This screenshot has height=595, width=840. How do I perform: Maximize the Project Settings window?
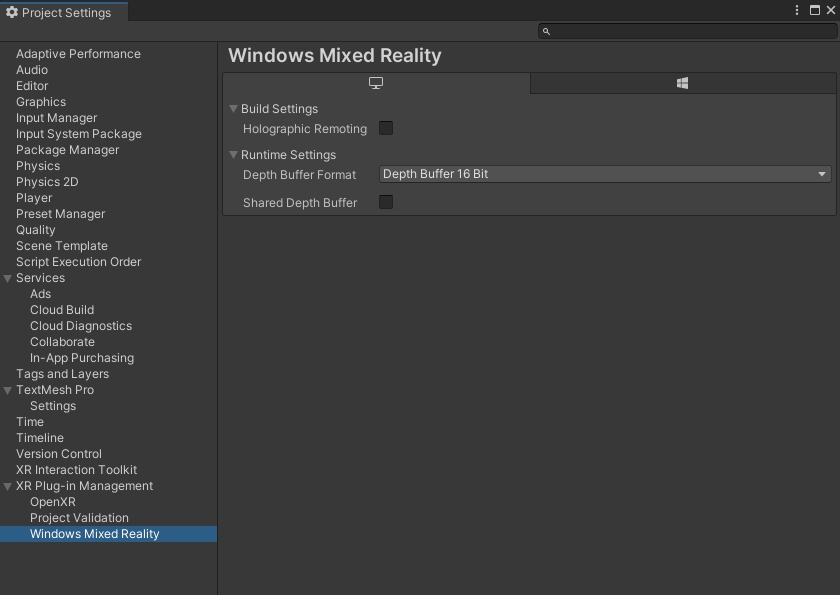(x=815, y=10)
